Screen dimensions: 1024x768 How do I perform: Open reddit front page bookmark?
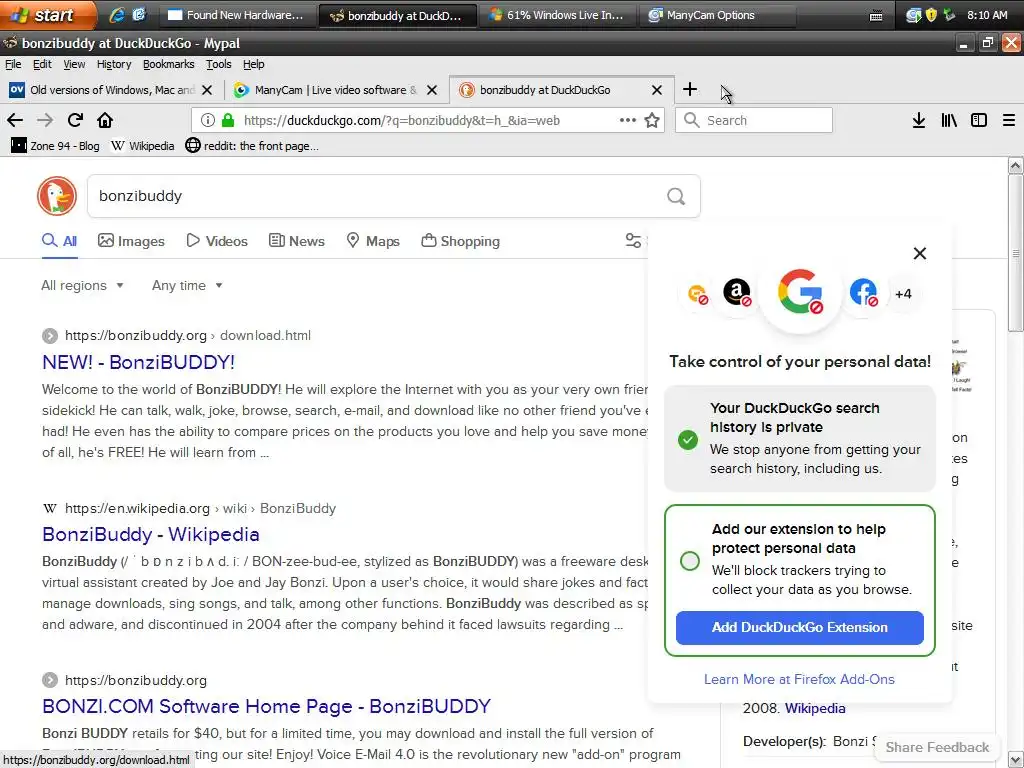click(x=252, y=146)
